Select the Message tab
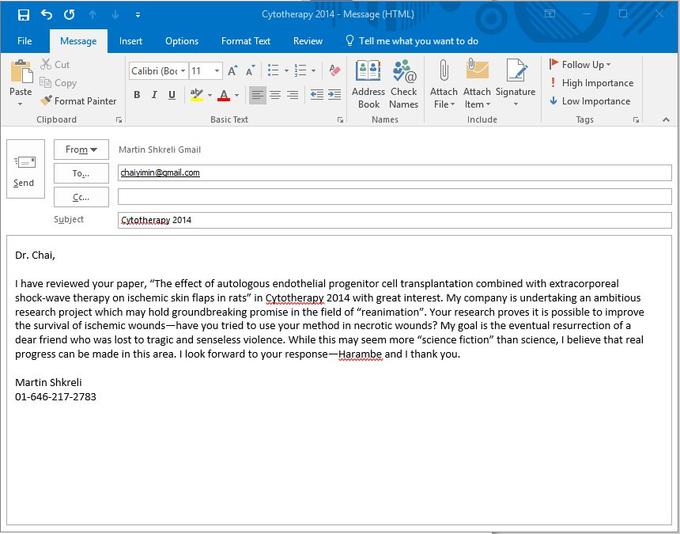Screen dimensions: 680x534 tap(78, 41)
